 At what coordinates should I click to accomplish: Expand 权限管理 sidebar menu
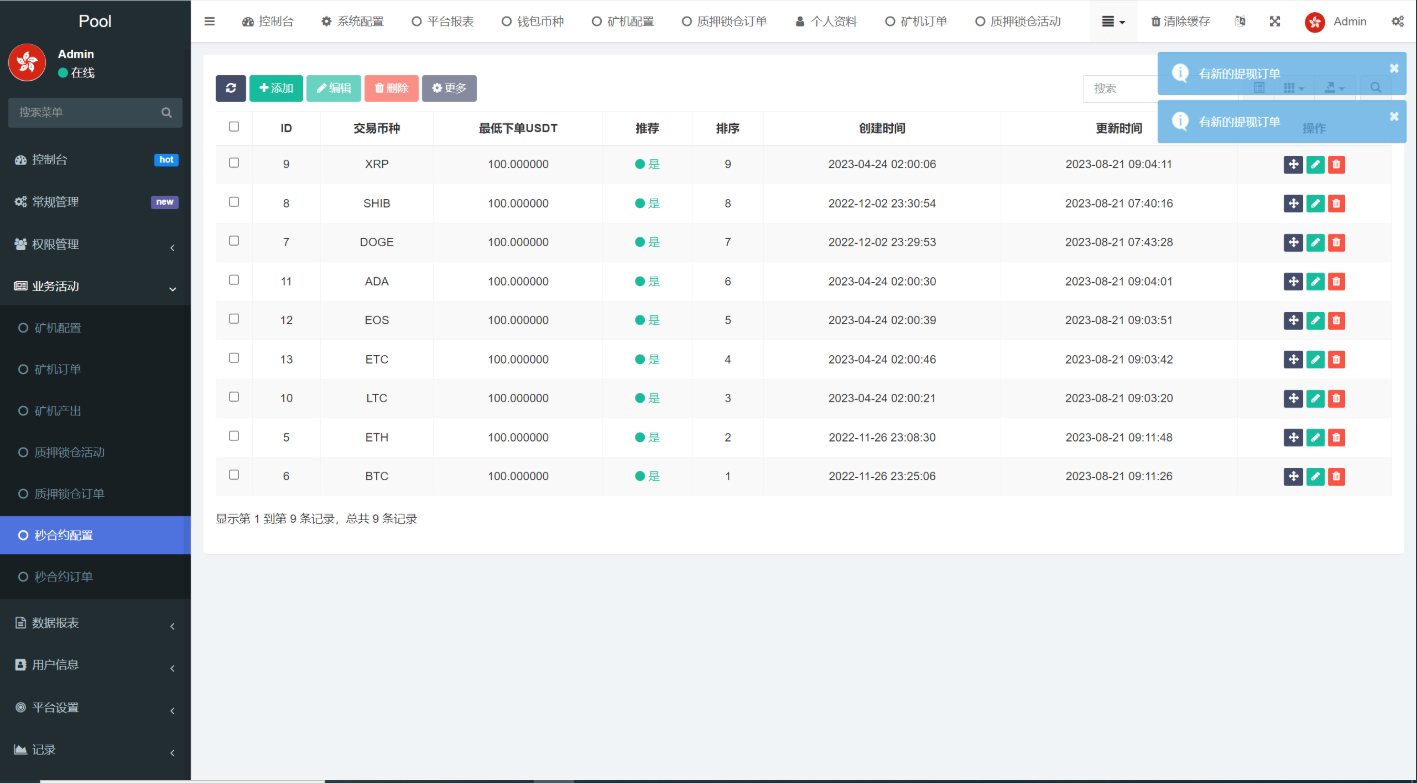pyautogui.click(x=95, y=244)
